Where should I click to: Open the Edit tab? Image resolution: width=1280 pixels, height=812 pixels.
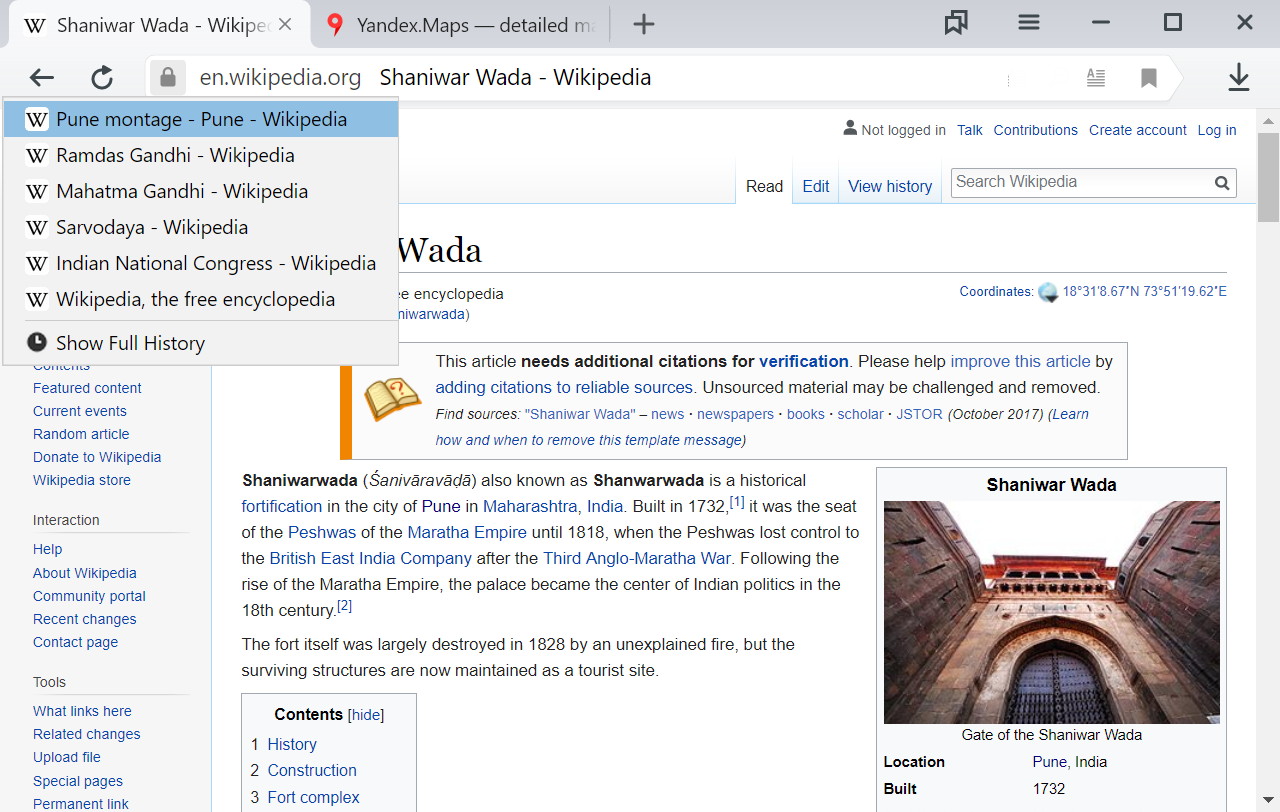pos(816,186)
